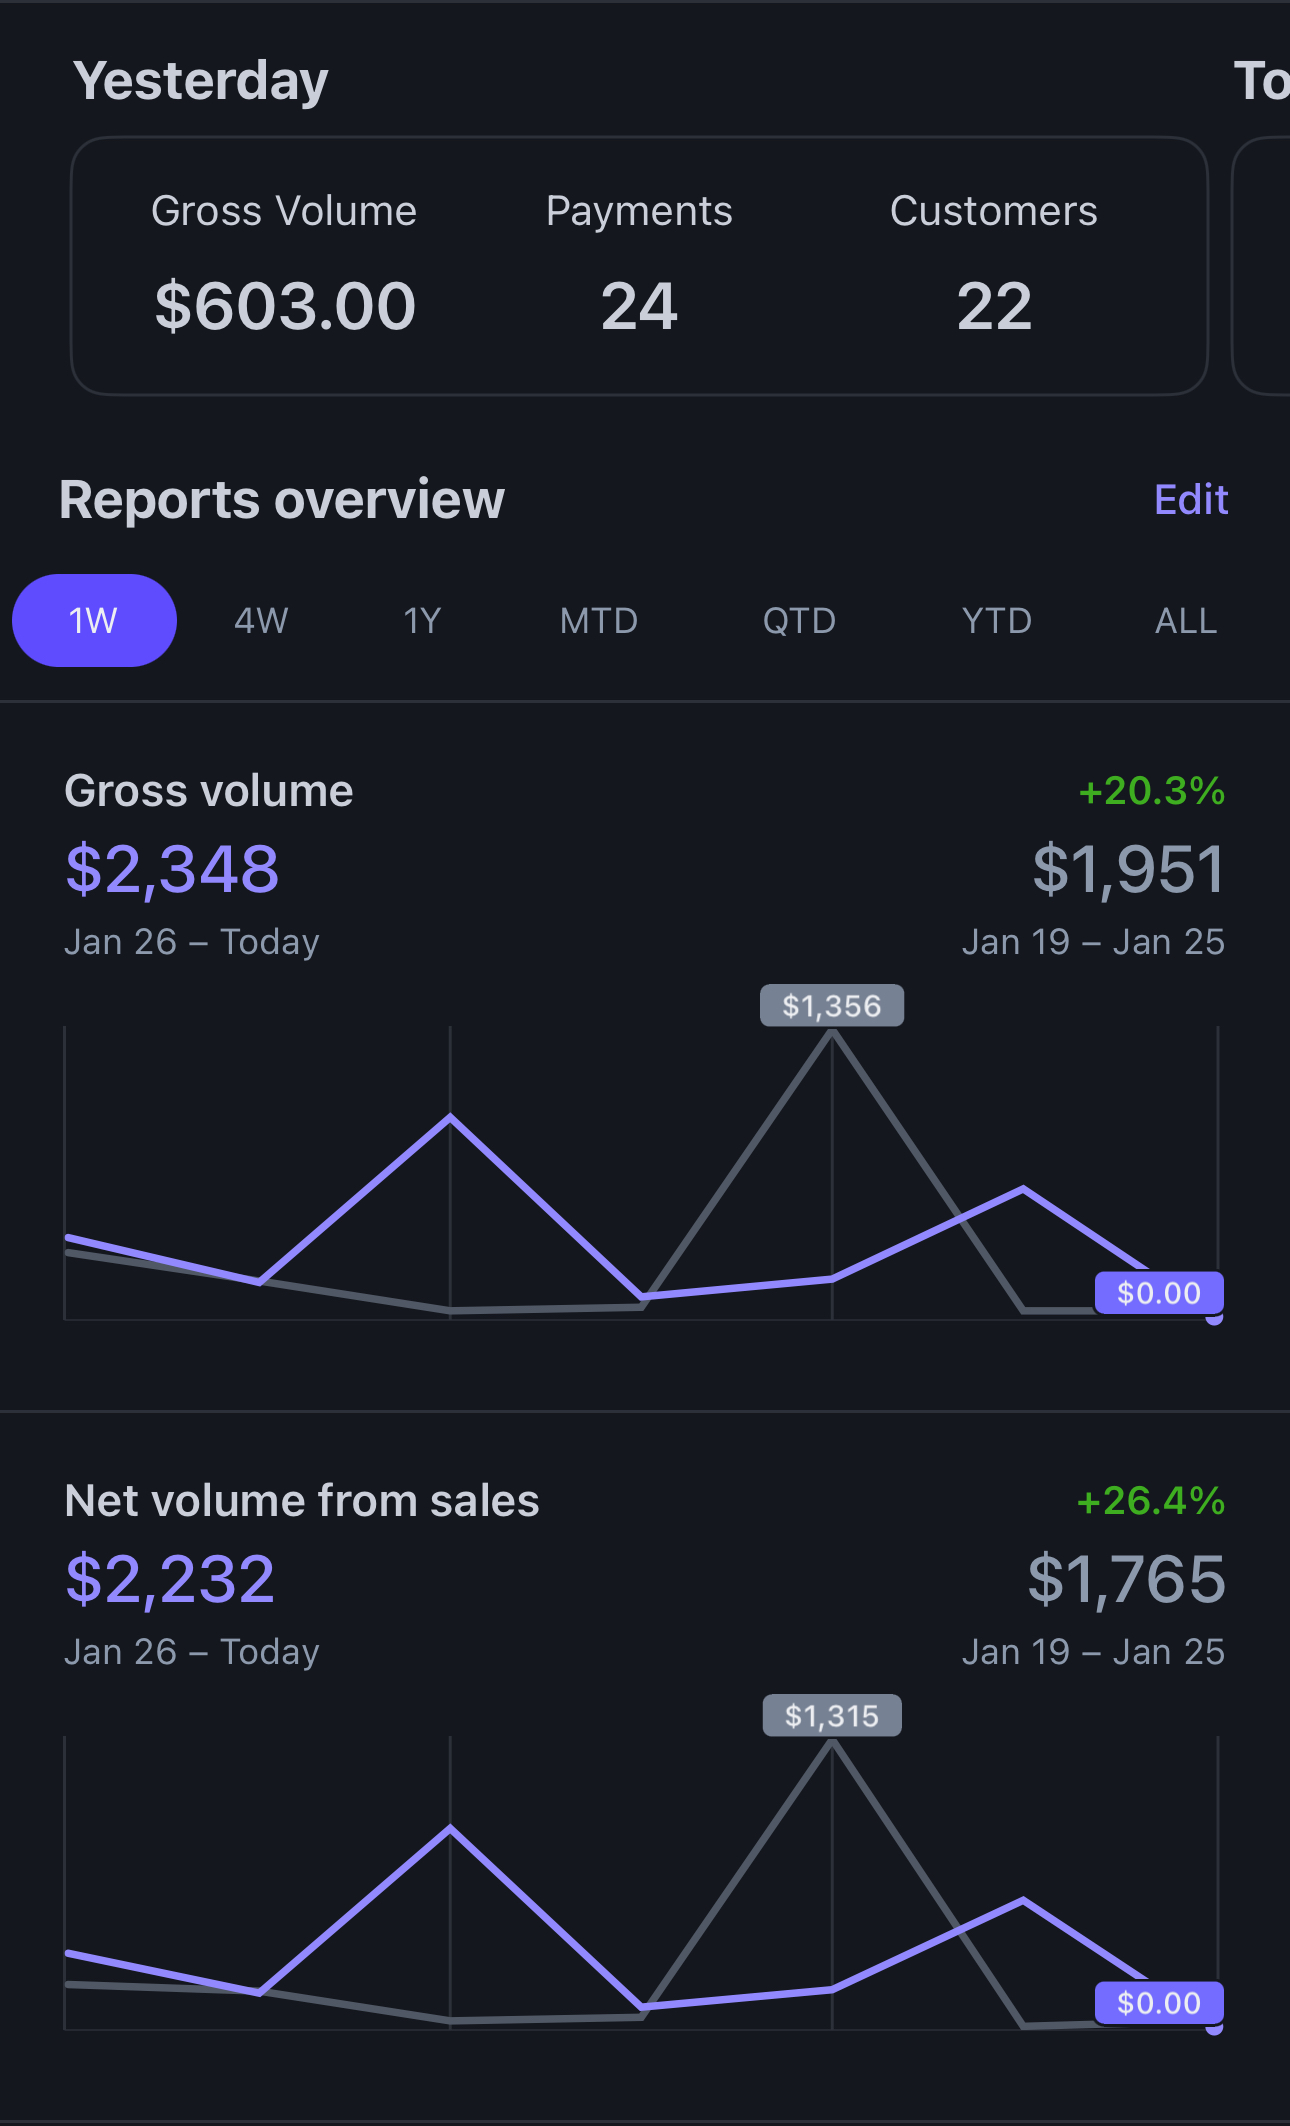
Task: Tap the Reports overview heading
Action: [x=282, y=499]
